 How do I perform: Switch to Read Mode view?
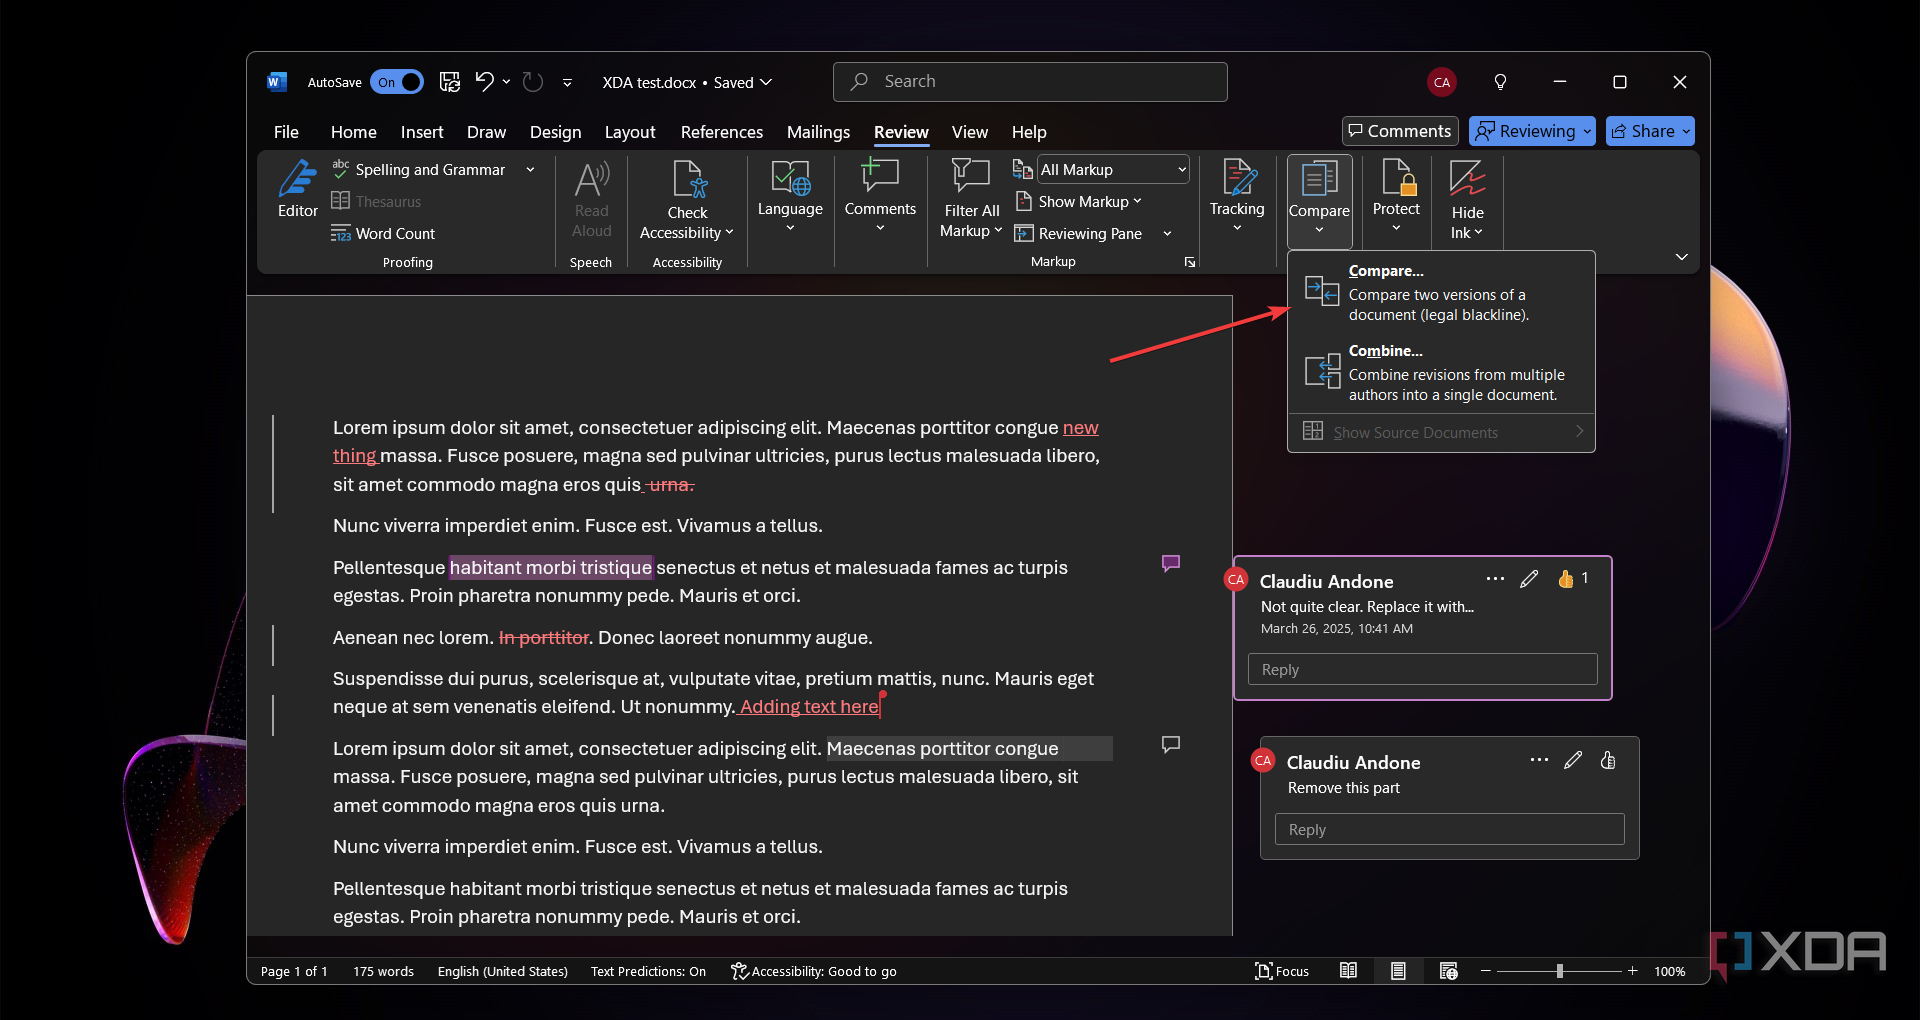coord(1348,971)
